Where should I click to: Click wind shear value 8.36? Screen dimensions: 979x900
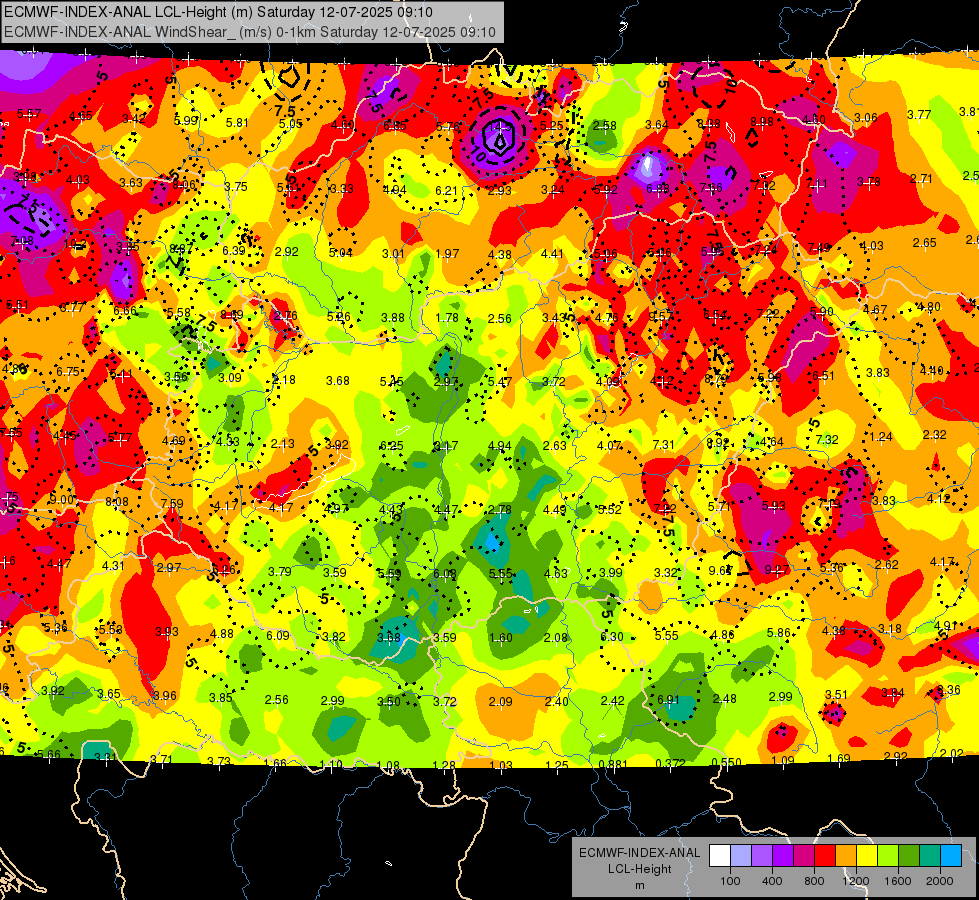pyautogui.click(x=948, y=690)
